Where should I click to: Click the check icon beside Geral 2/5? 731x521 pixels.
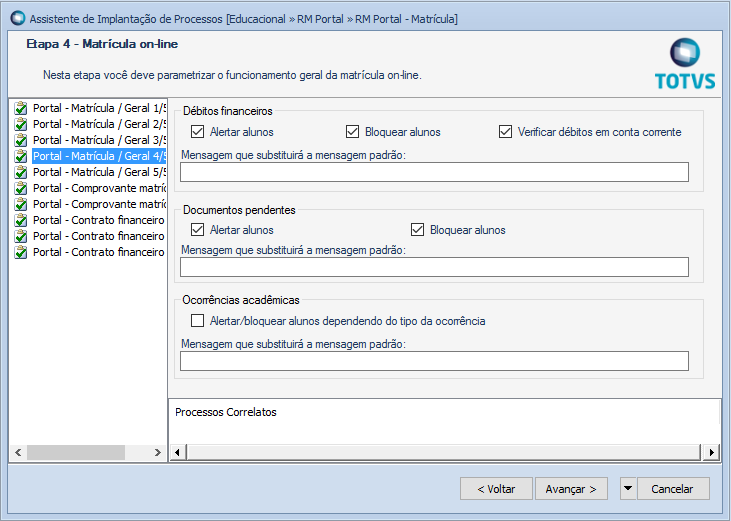tap(21, 124)
